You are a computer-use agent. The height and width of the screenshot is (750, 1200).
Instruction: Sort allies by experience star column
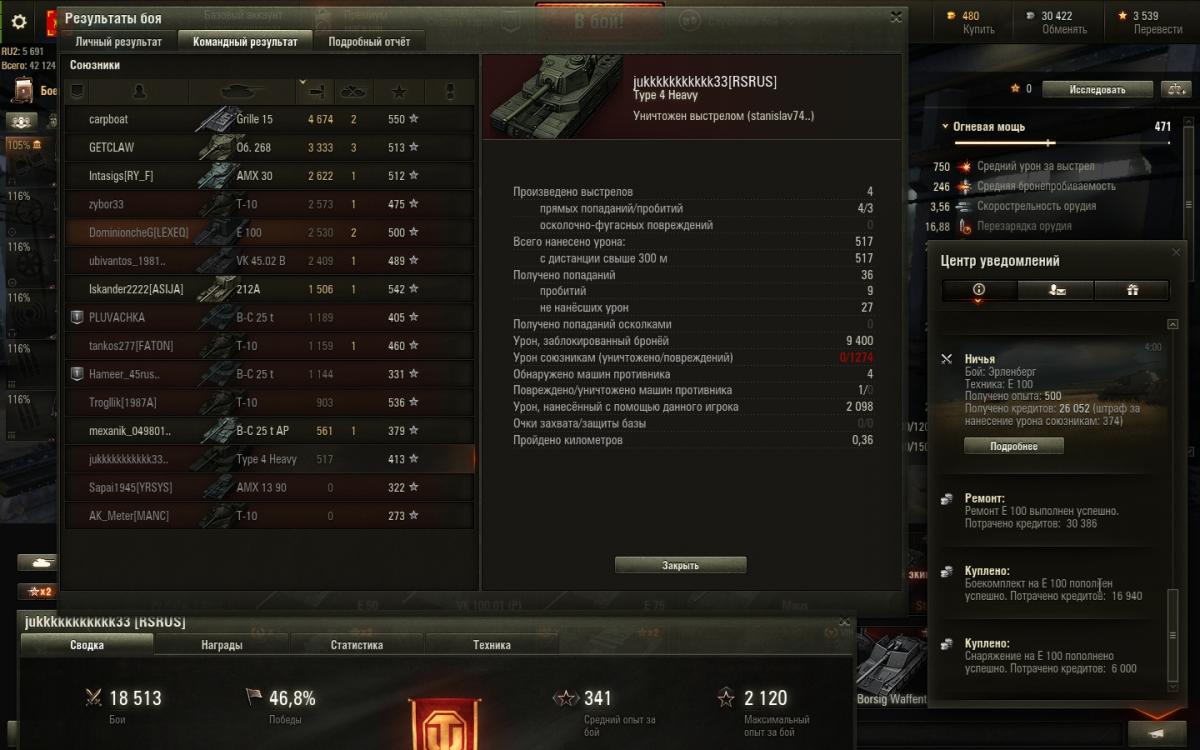[400, 91]
